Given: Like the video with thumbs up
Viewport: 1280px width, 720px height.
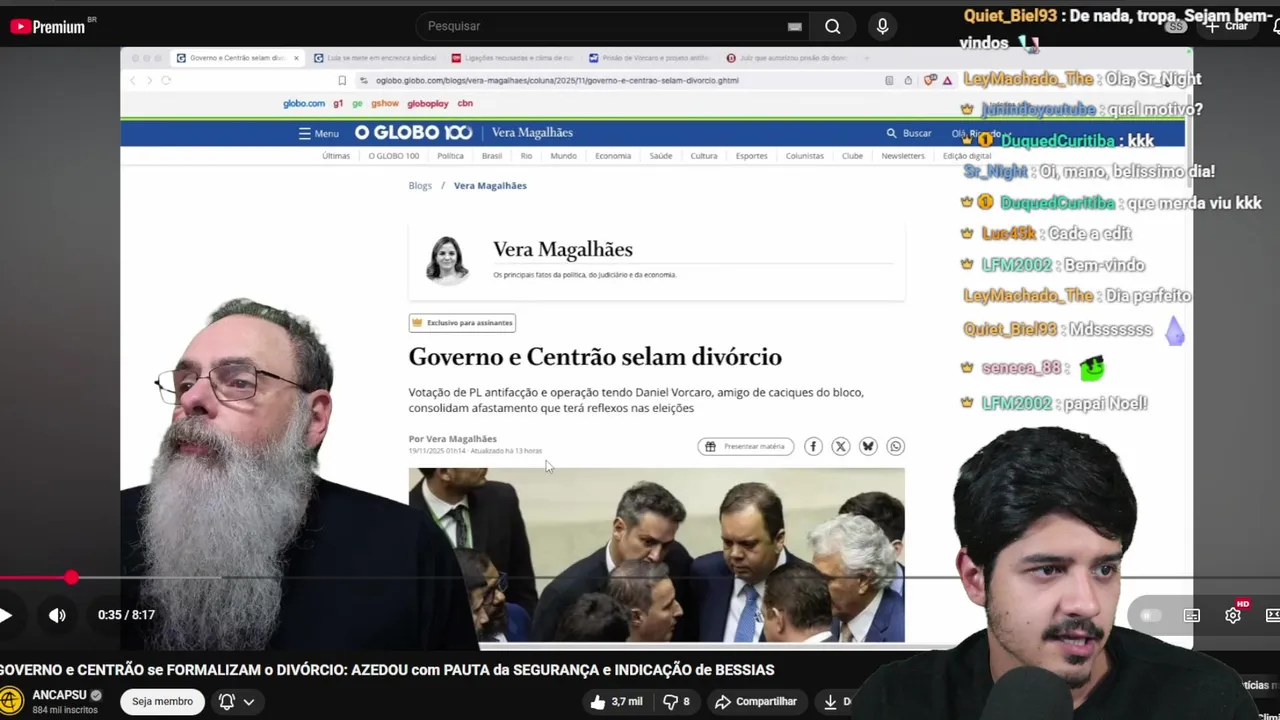Looking at the screenshot, I should [x=616, y=702].
